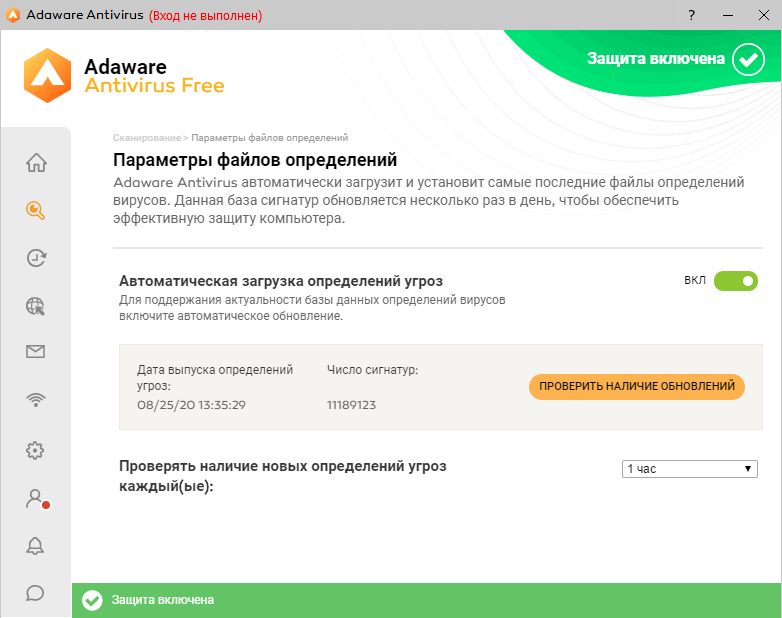Click the signature count '11189123'
Viewport: 782px width, 618px height.
(x=352, y=405)
